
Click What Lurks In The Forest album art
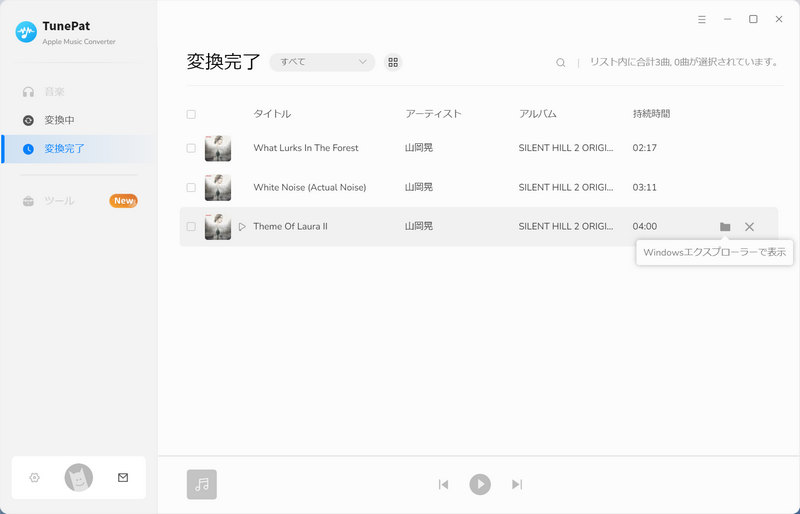click(x=218, y=148)
